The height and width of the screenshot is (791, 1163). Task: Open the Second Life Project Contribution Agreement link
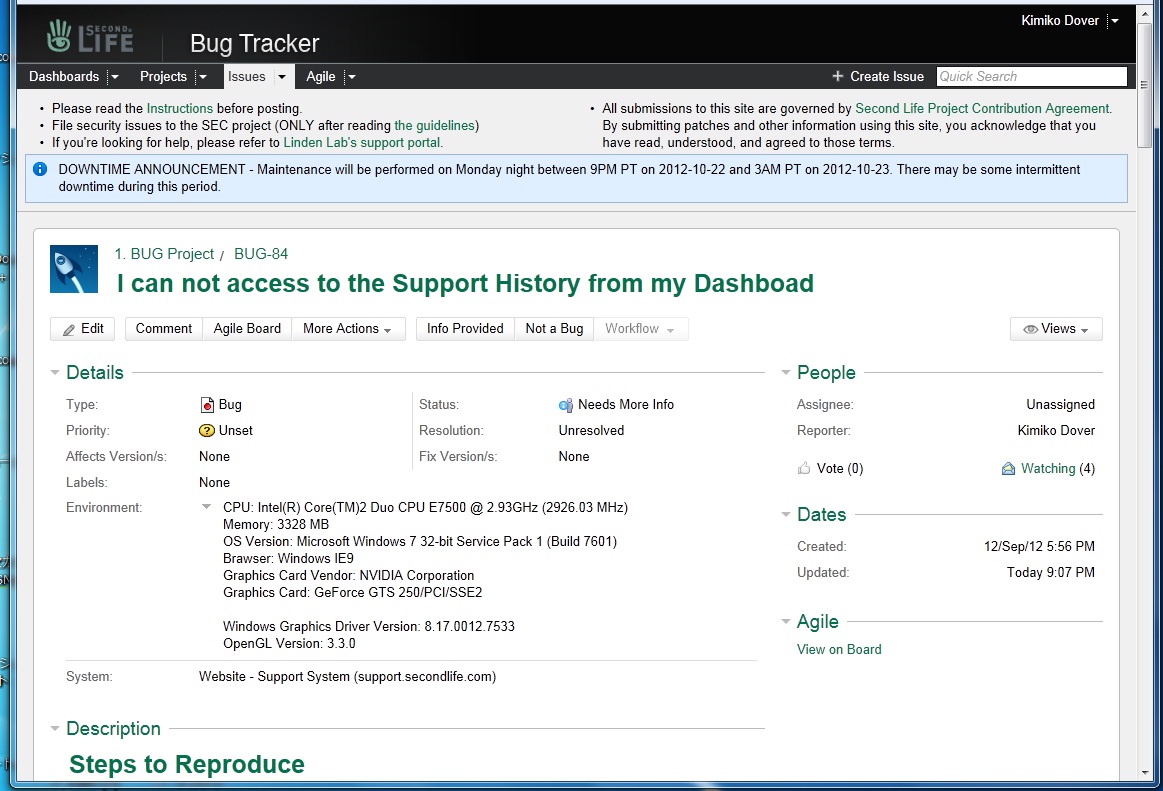tap(983, 108)
